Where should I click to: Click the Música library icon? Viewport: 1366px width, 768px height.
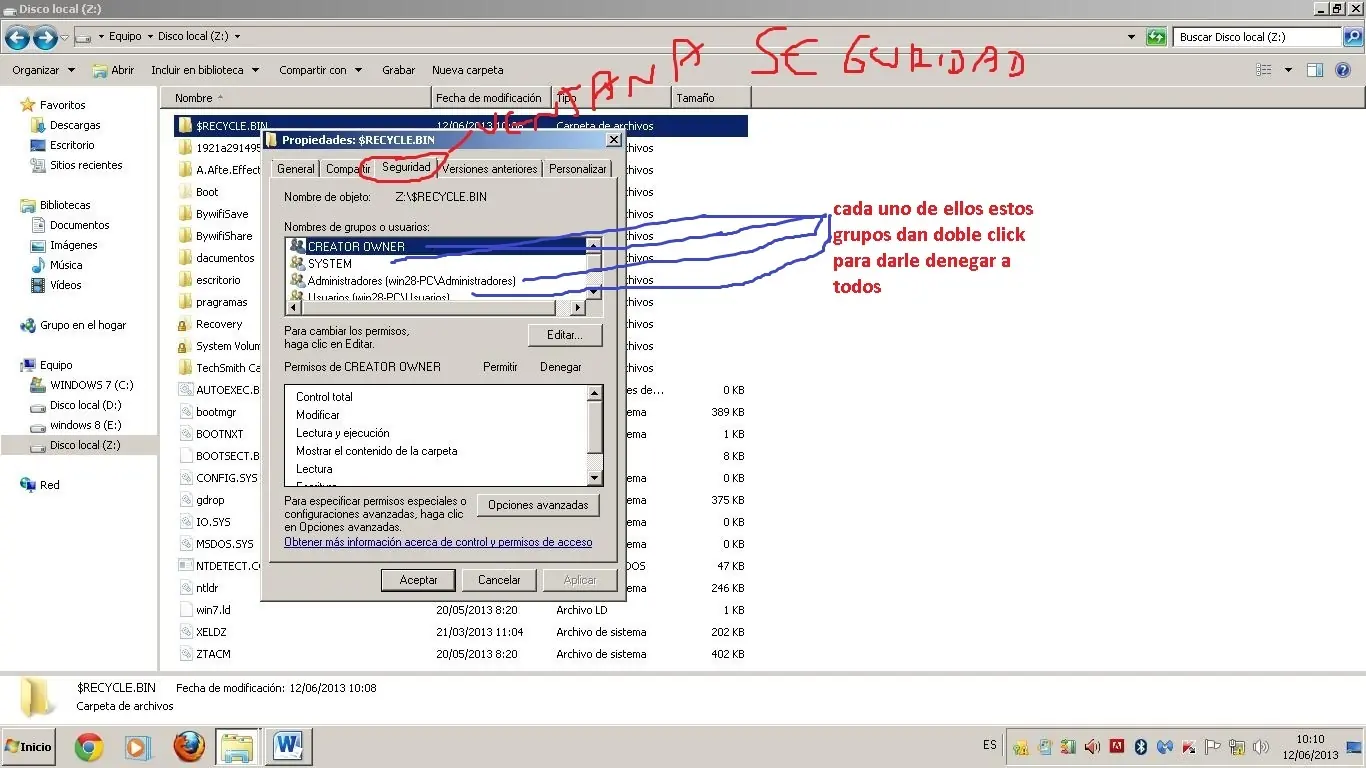click(38, 265)
